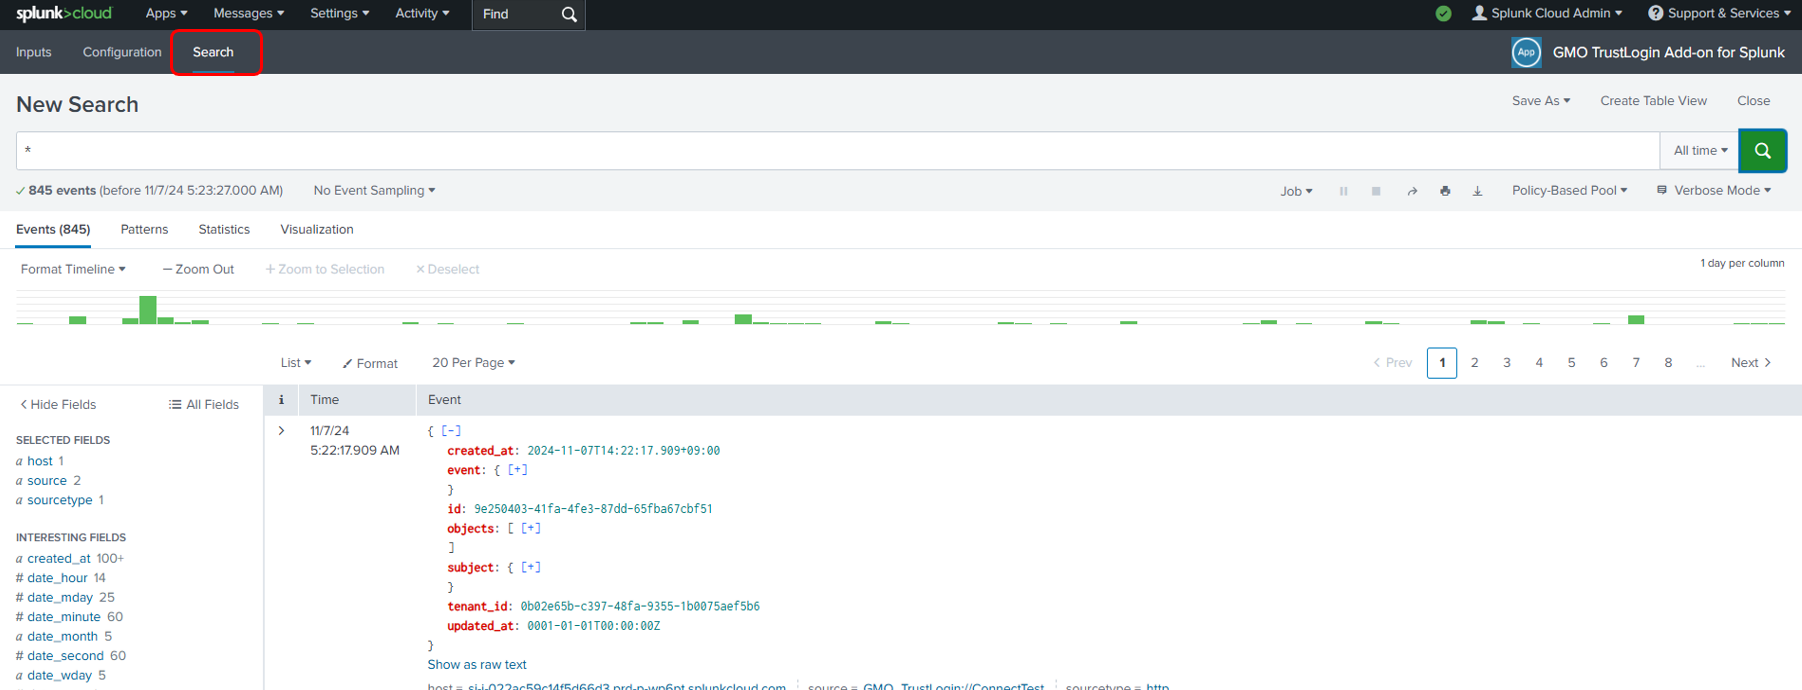Go to results page 5

click(1571, 363)
